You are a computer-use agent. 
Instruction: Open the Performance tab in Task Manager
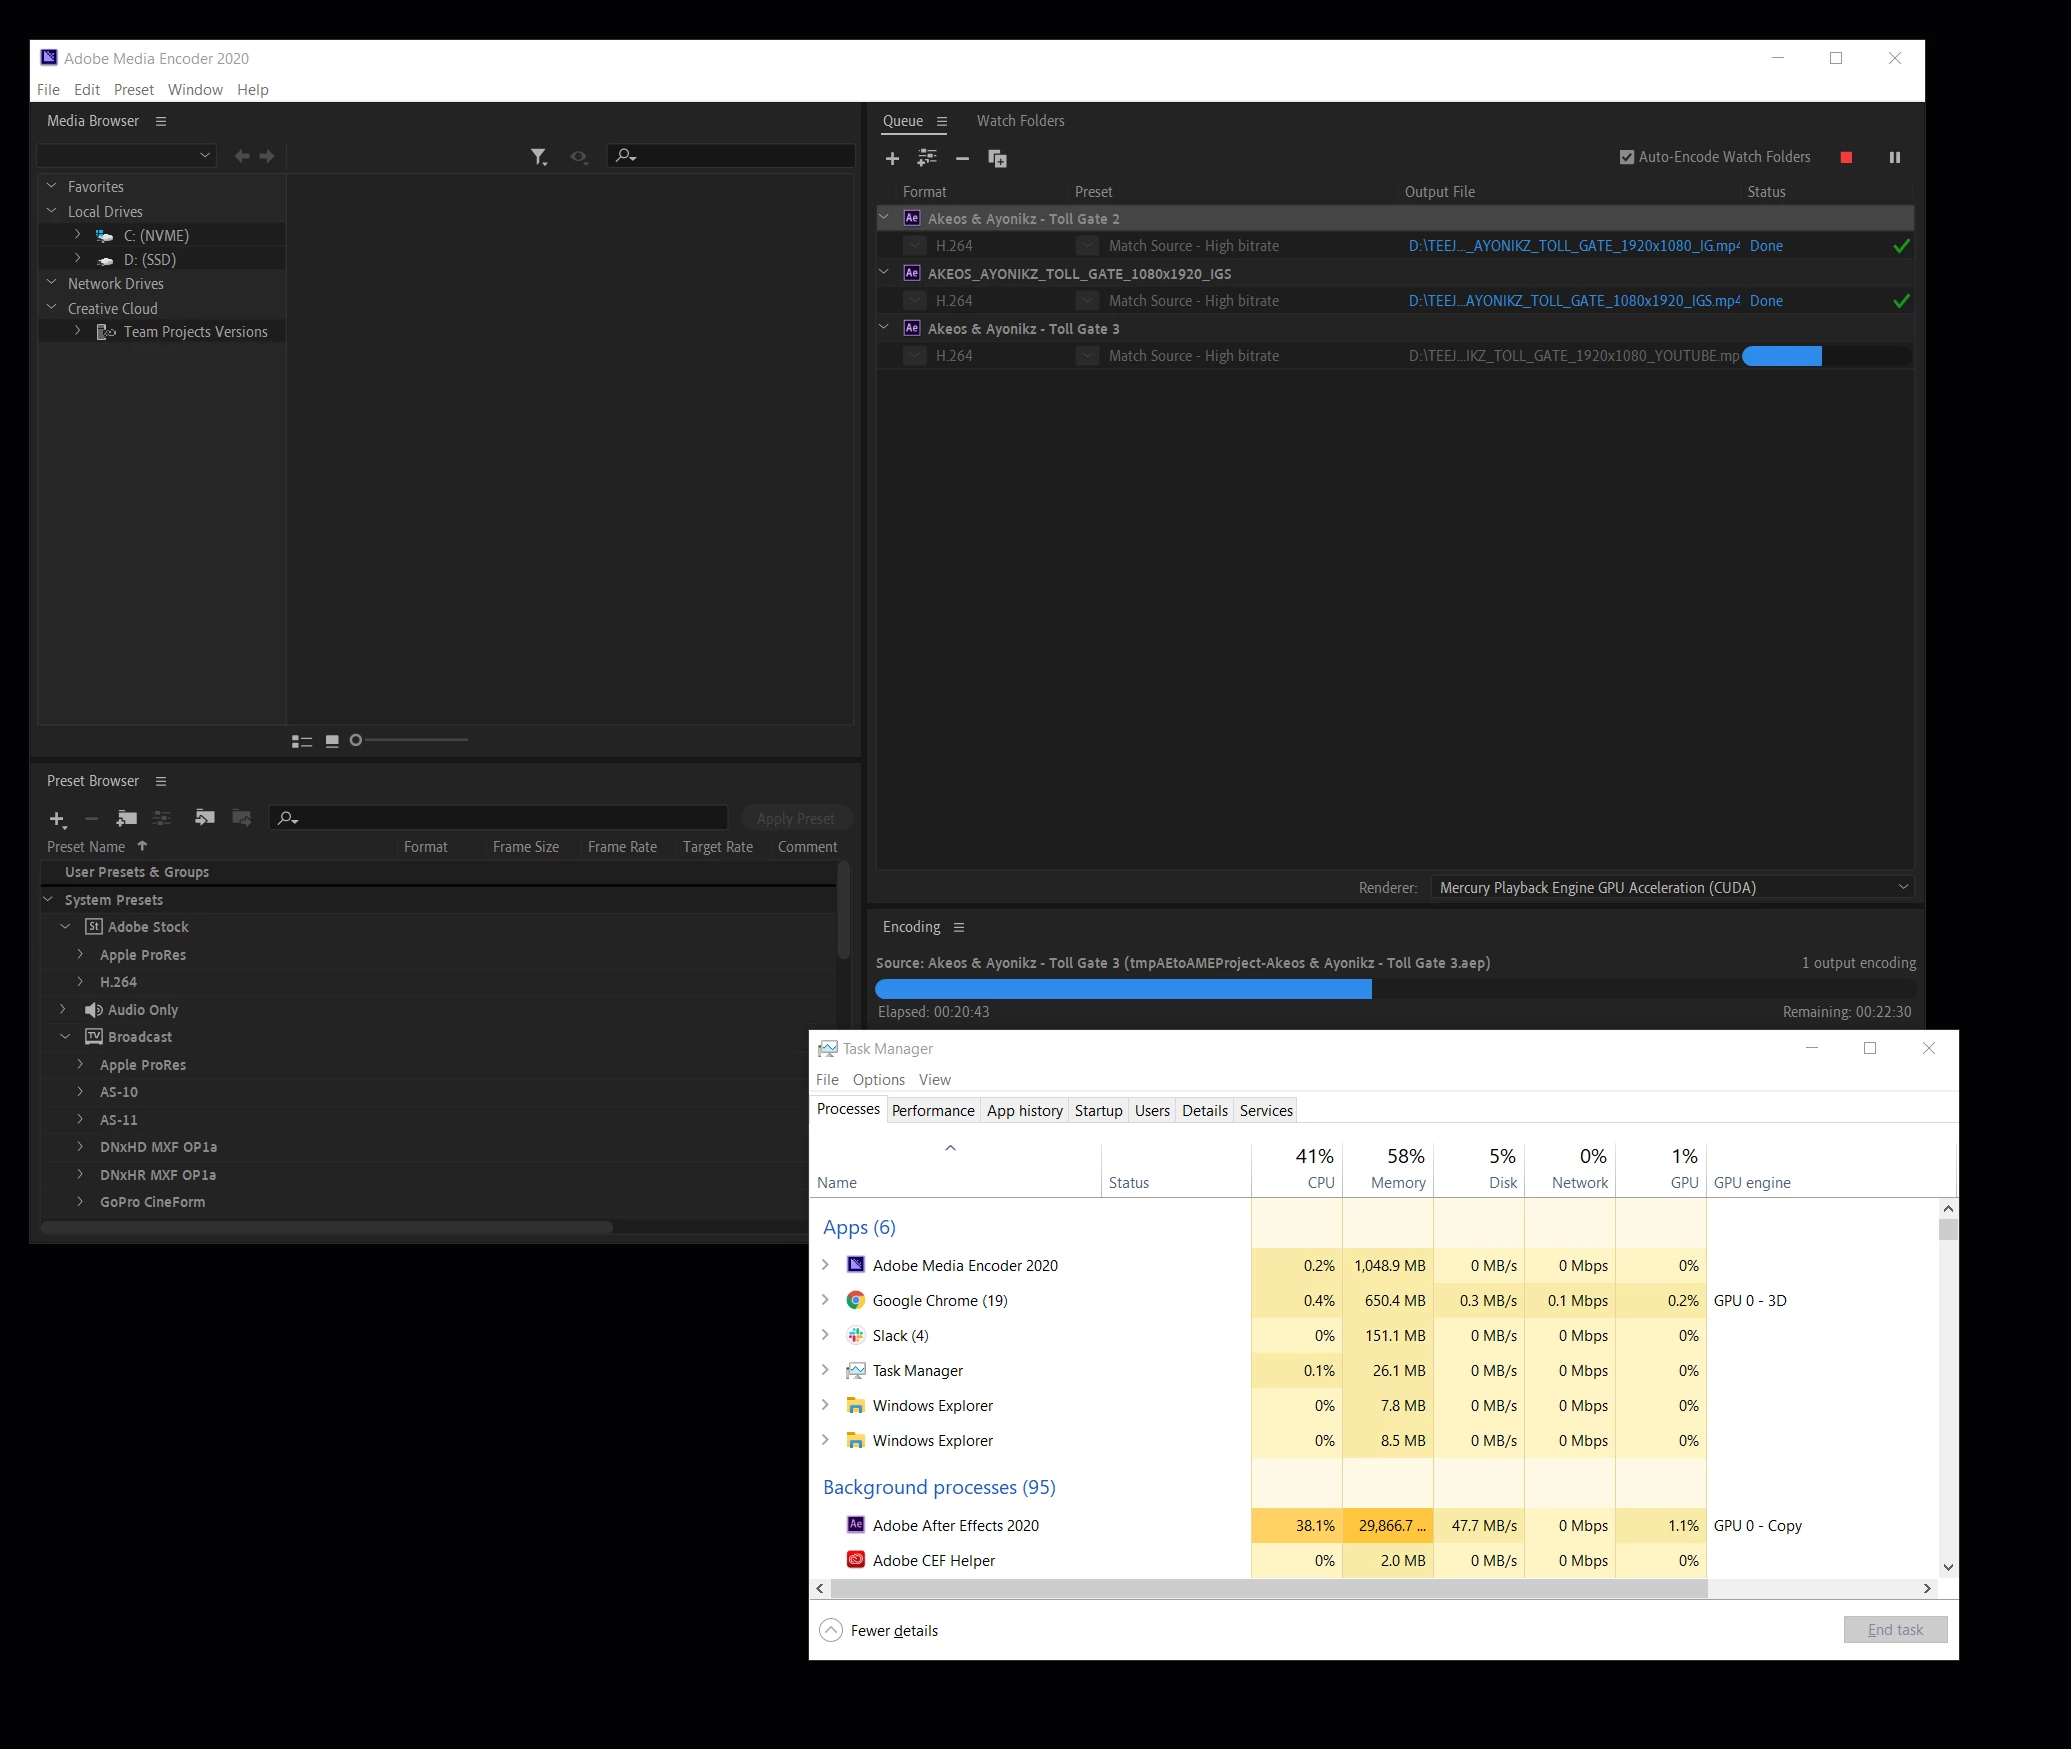pos(932,1110)
